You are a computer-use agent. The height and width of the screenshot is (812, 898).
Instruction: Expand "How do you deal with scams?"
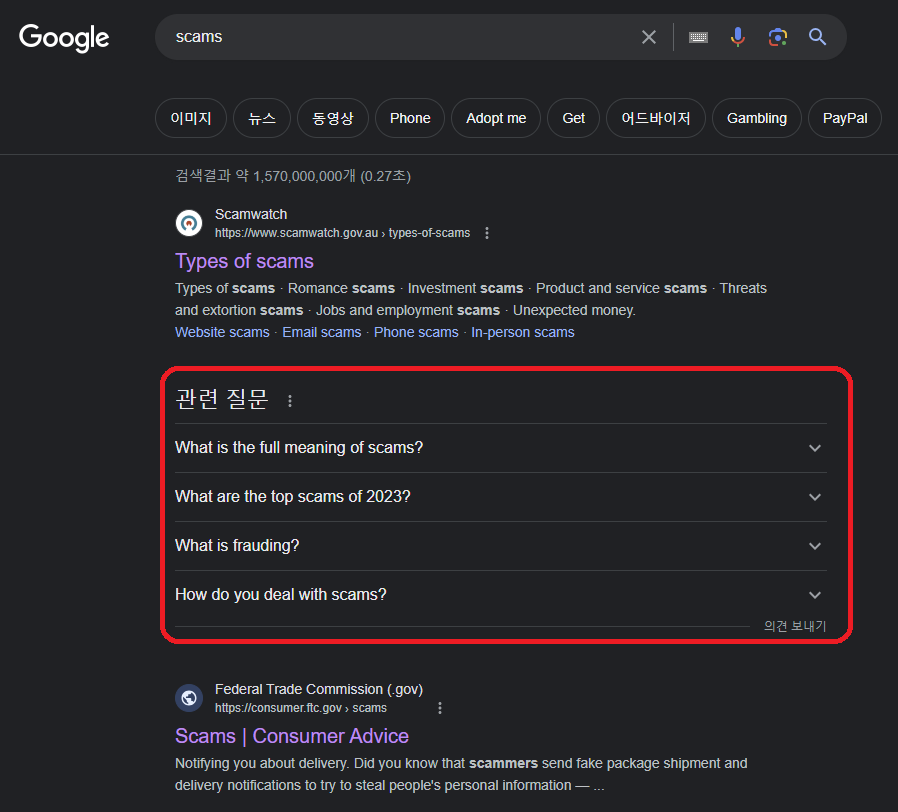[x=501, y=594]
